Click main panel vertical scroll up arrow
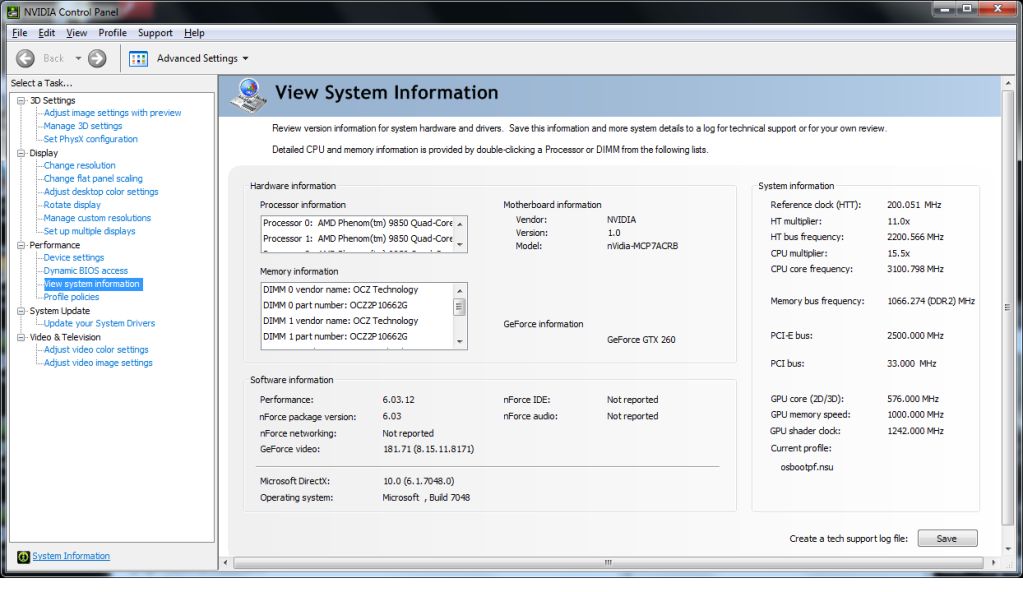Image resolution: width=1023 pixels, height=592 pixels. (x=1008, y=83)
